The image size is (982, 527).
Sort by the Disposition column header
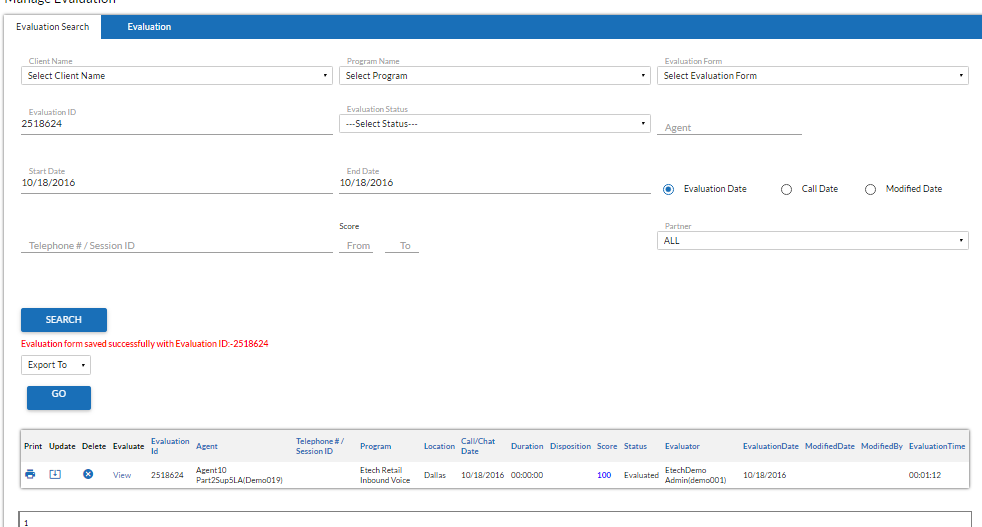571,446
